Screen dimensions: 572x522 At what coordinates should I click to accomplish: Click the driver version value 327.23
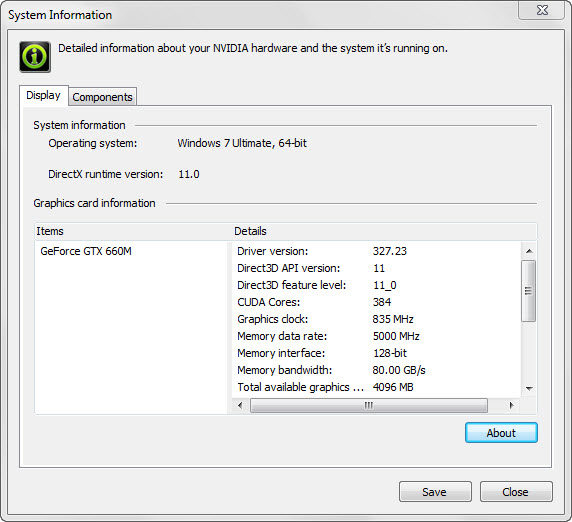tap(390, 251)
